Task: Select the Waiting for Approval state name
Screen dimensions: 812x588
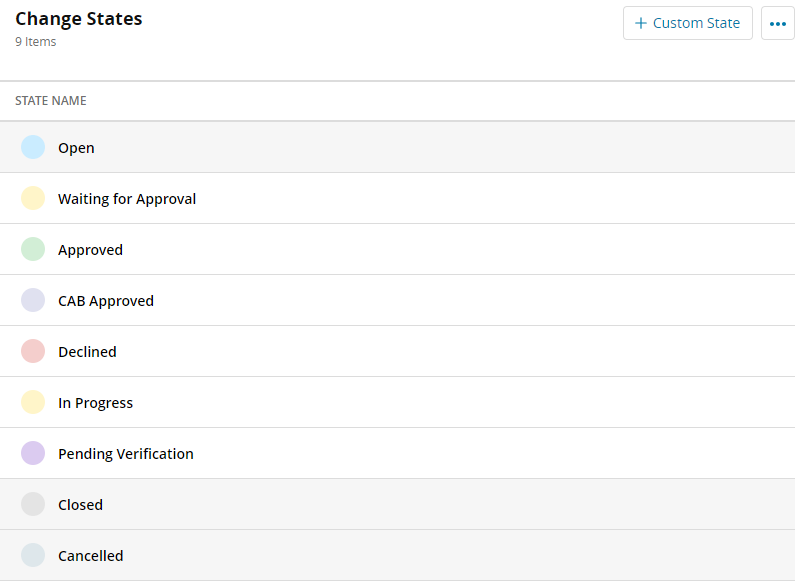Action: (x=127, y=199)
